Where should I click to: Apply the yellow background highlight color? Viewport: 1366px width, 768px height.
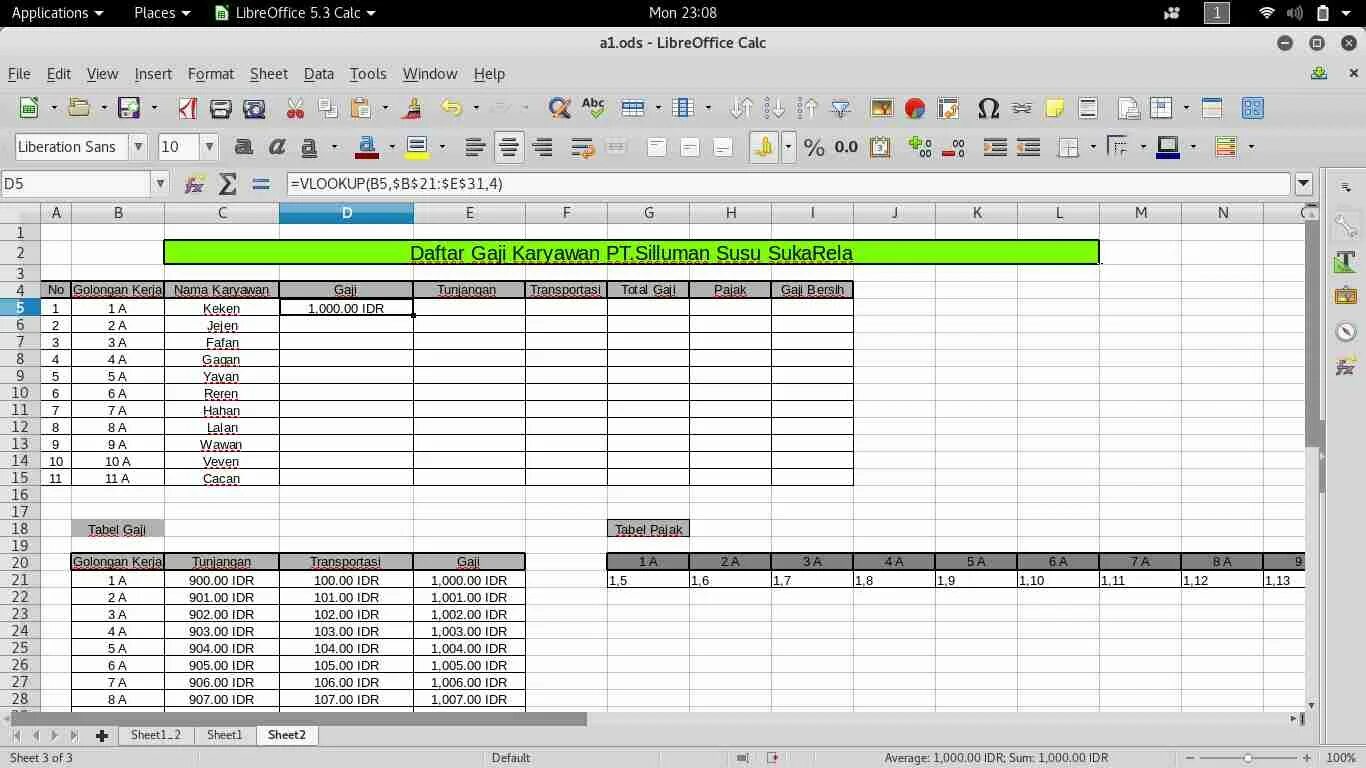(x=418, y=147)
